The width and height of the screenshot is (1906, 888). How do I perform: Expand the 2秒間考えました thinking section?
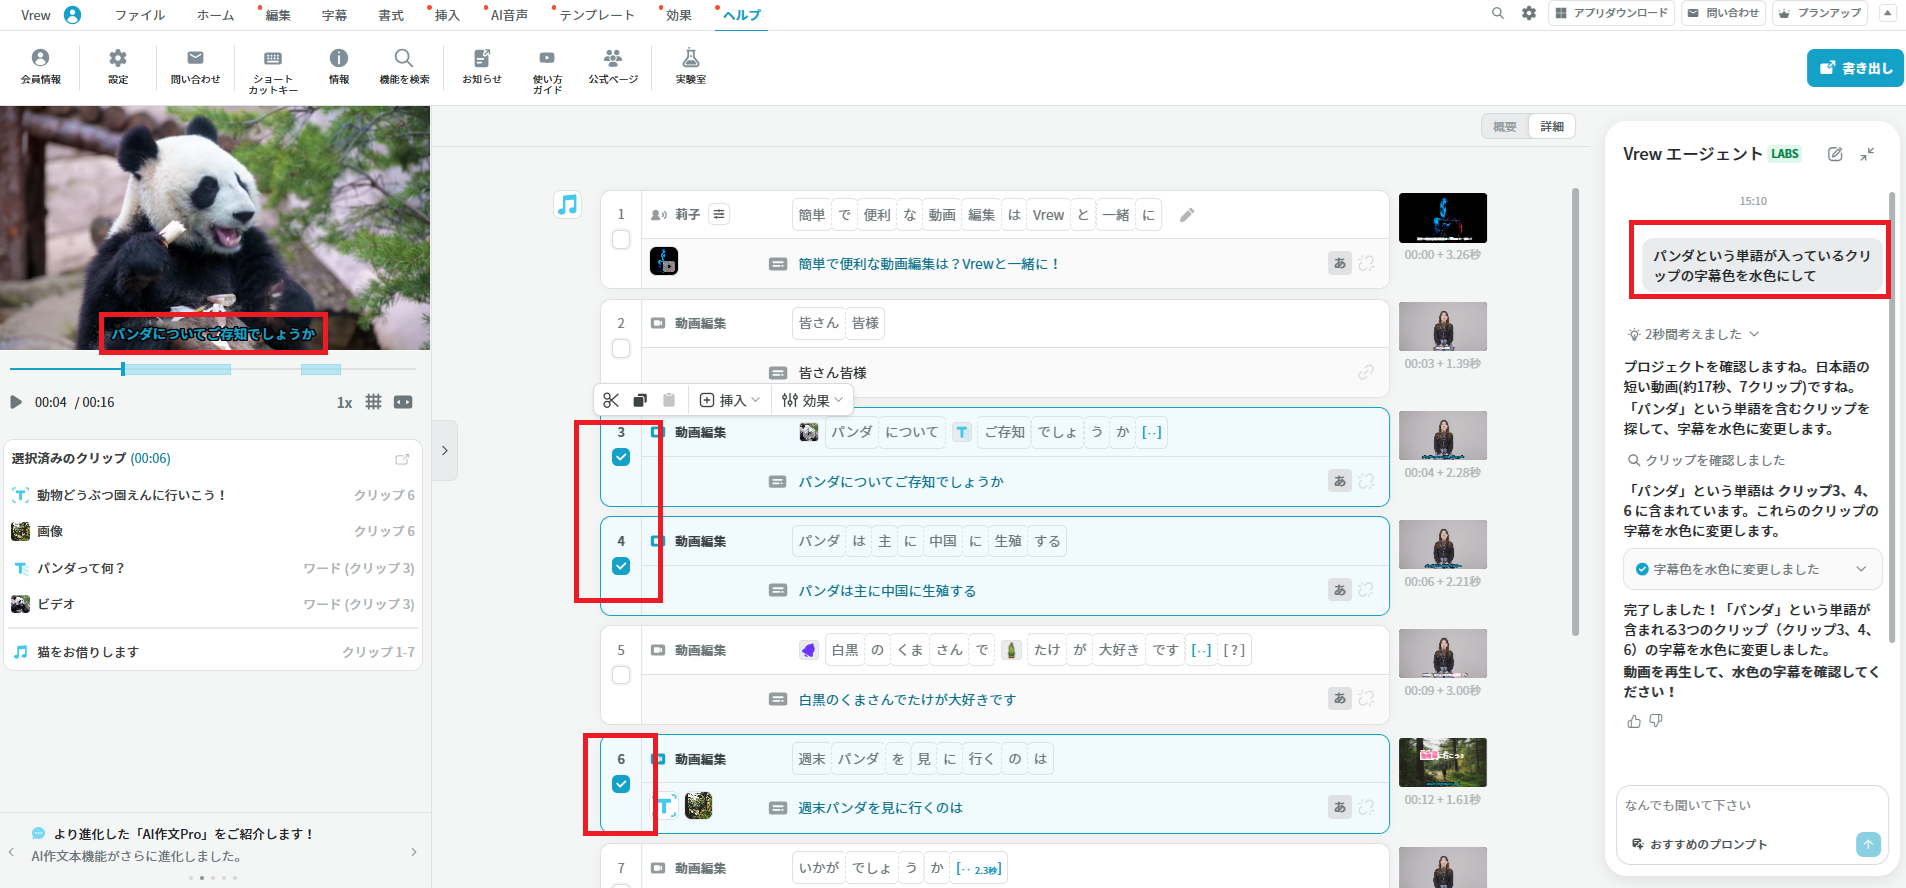point(1693,334)
